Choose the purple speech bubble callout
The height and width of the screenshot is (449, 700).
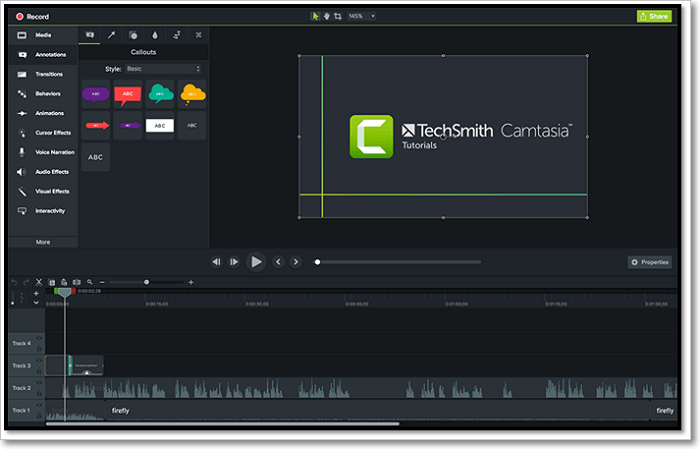(96, 94)
